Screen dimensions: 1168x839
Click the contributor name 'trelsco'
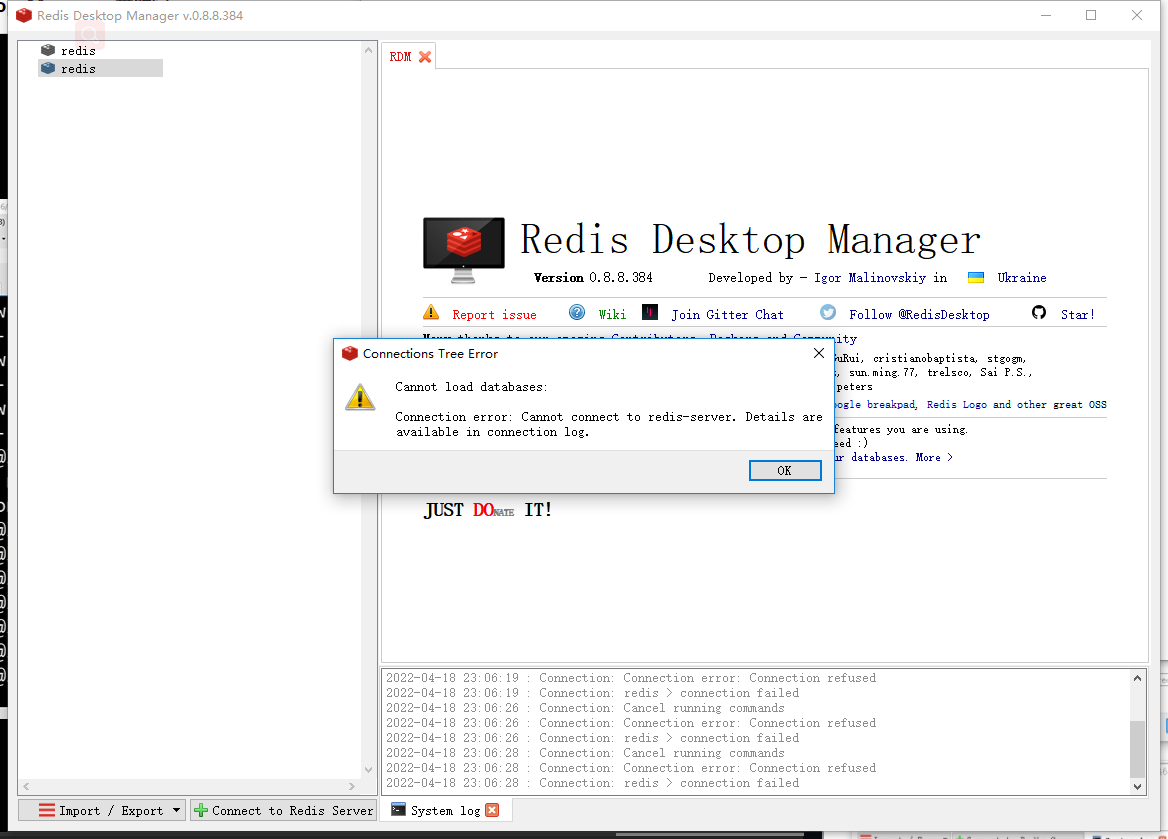[949, 373]
